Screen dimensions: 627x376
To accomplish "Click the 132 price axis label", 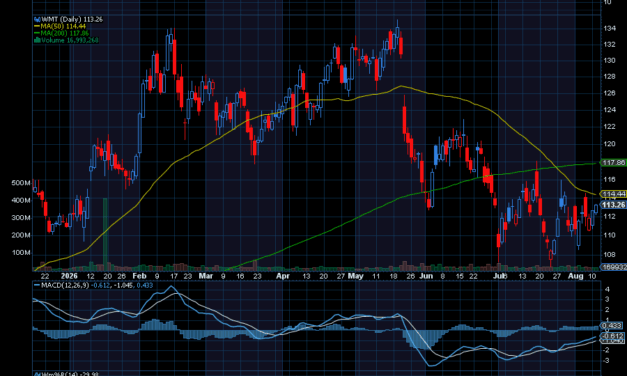I will 609,44.
